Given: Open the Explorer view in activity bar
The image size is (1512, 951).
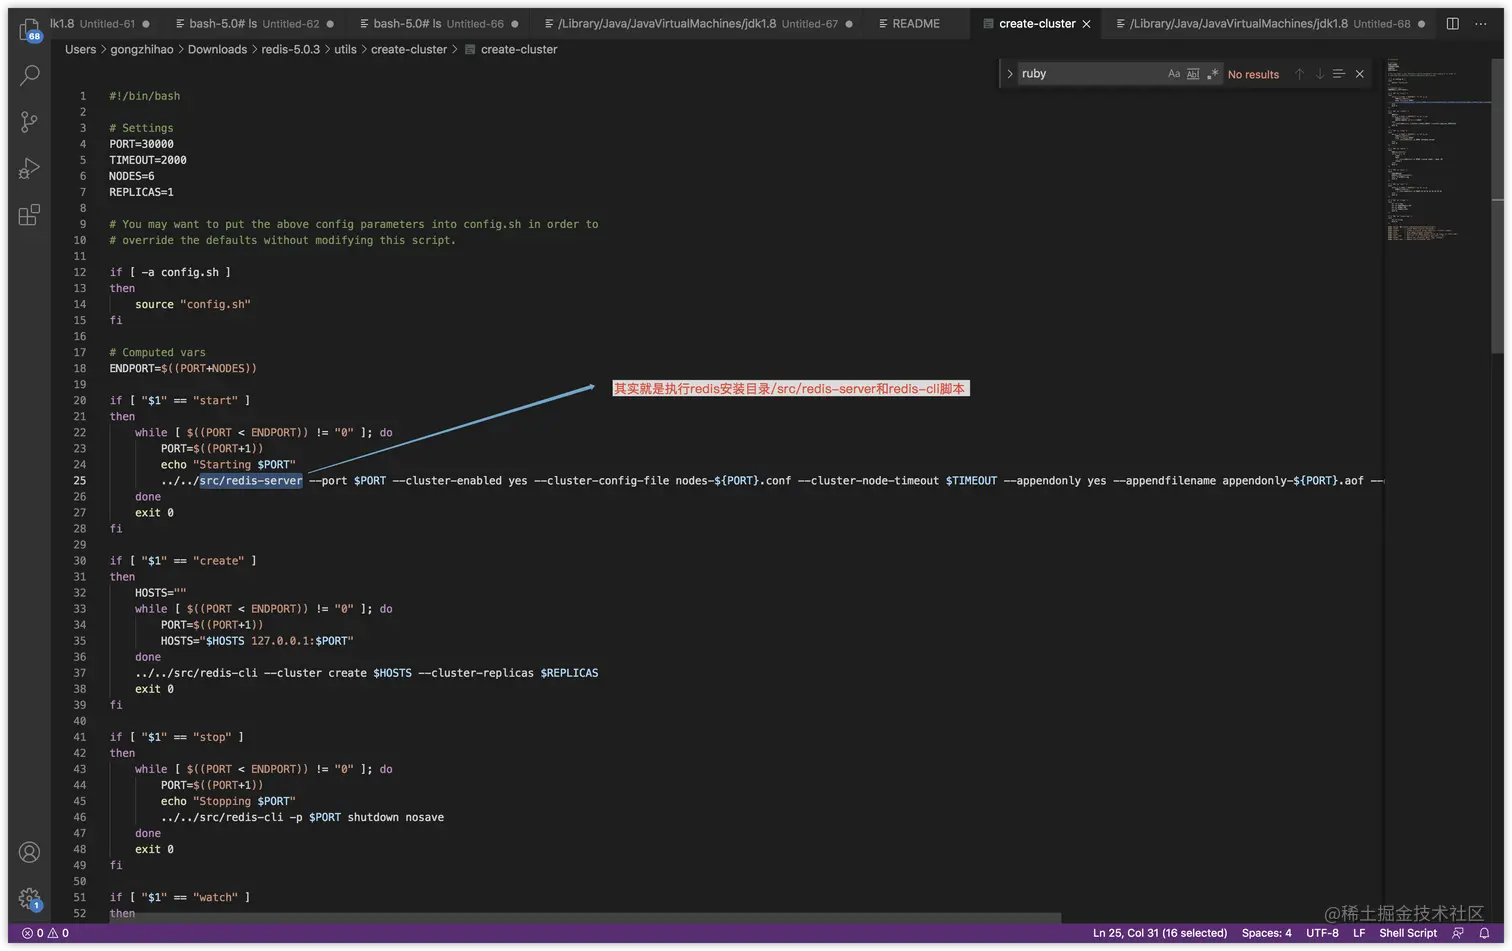Looking at the screenshot, I should click(x=29, y=30).
